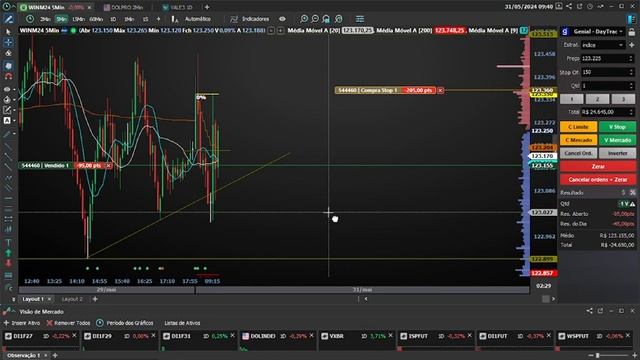The width and height of the screenshot is (640, 360).
Task: Open the chart settings sliders icon
Action: point(360,19)
